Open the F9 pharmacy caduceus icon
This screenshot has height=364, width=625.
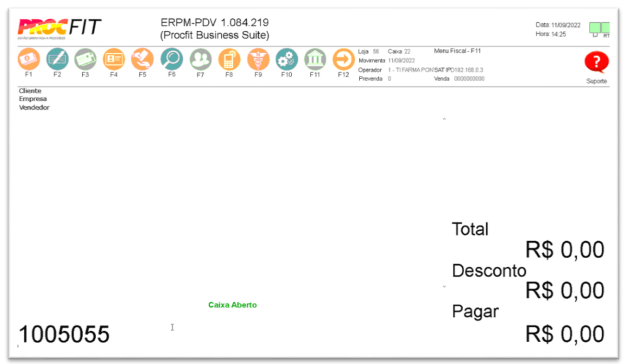258,59
